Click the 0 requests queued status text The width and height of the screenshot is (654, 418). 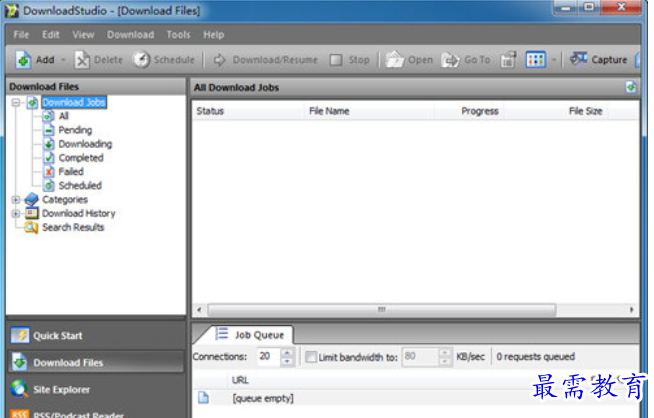coord(536,357)
